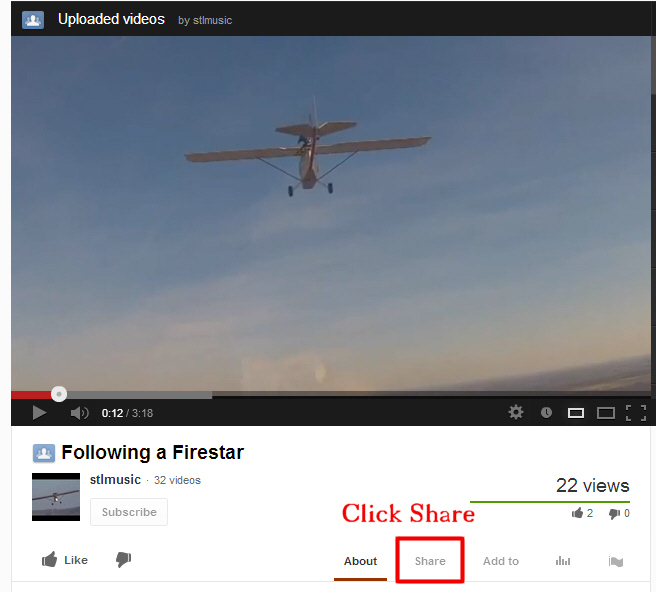Open the Add to menu
Image resolution: width=656 pixels, height=592 pixels.
pyautogui.click(x=501, y=561)
